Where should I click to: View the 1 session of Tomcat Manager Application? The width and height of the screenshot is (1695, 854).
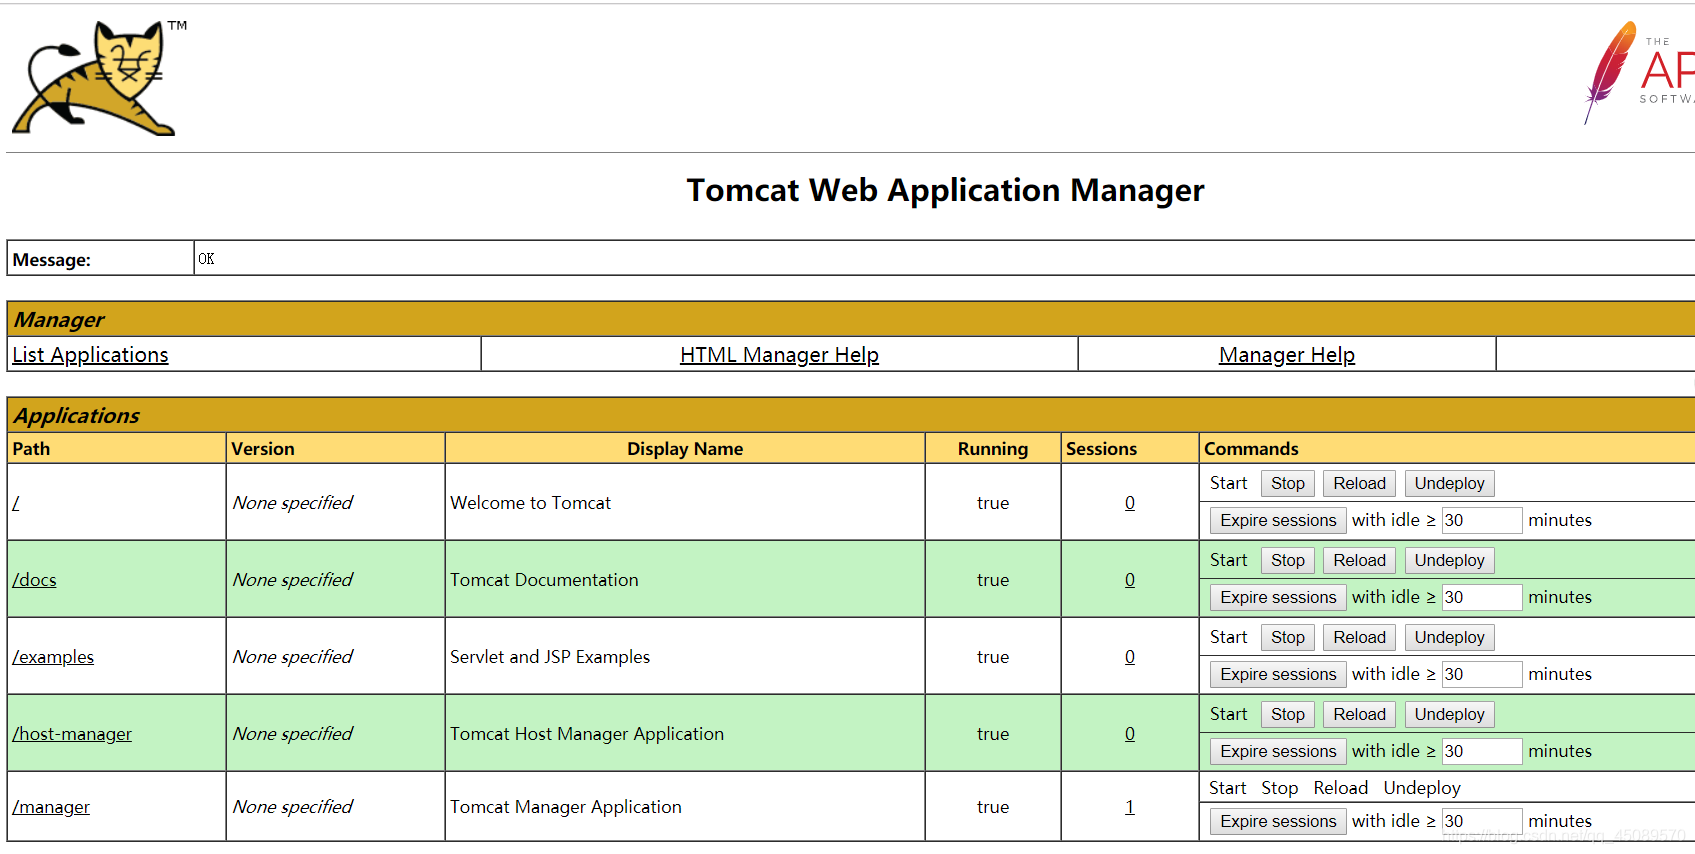1130,807
